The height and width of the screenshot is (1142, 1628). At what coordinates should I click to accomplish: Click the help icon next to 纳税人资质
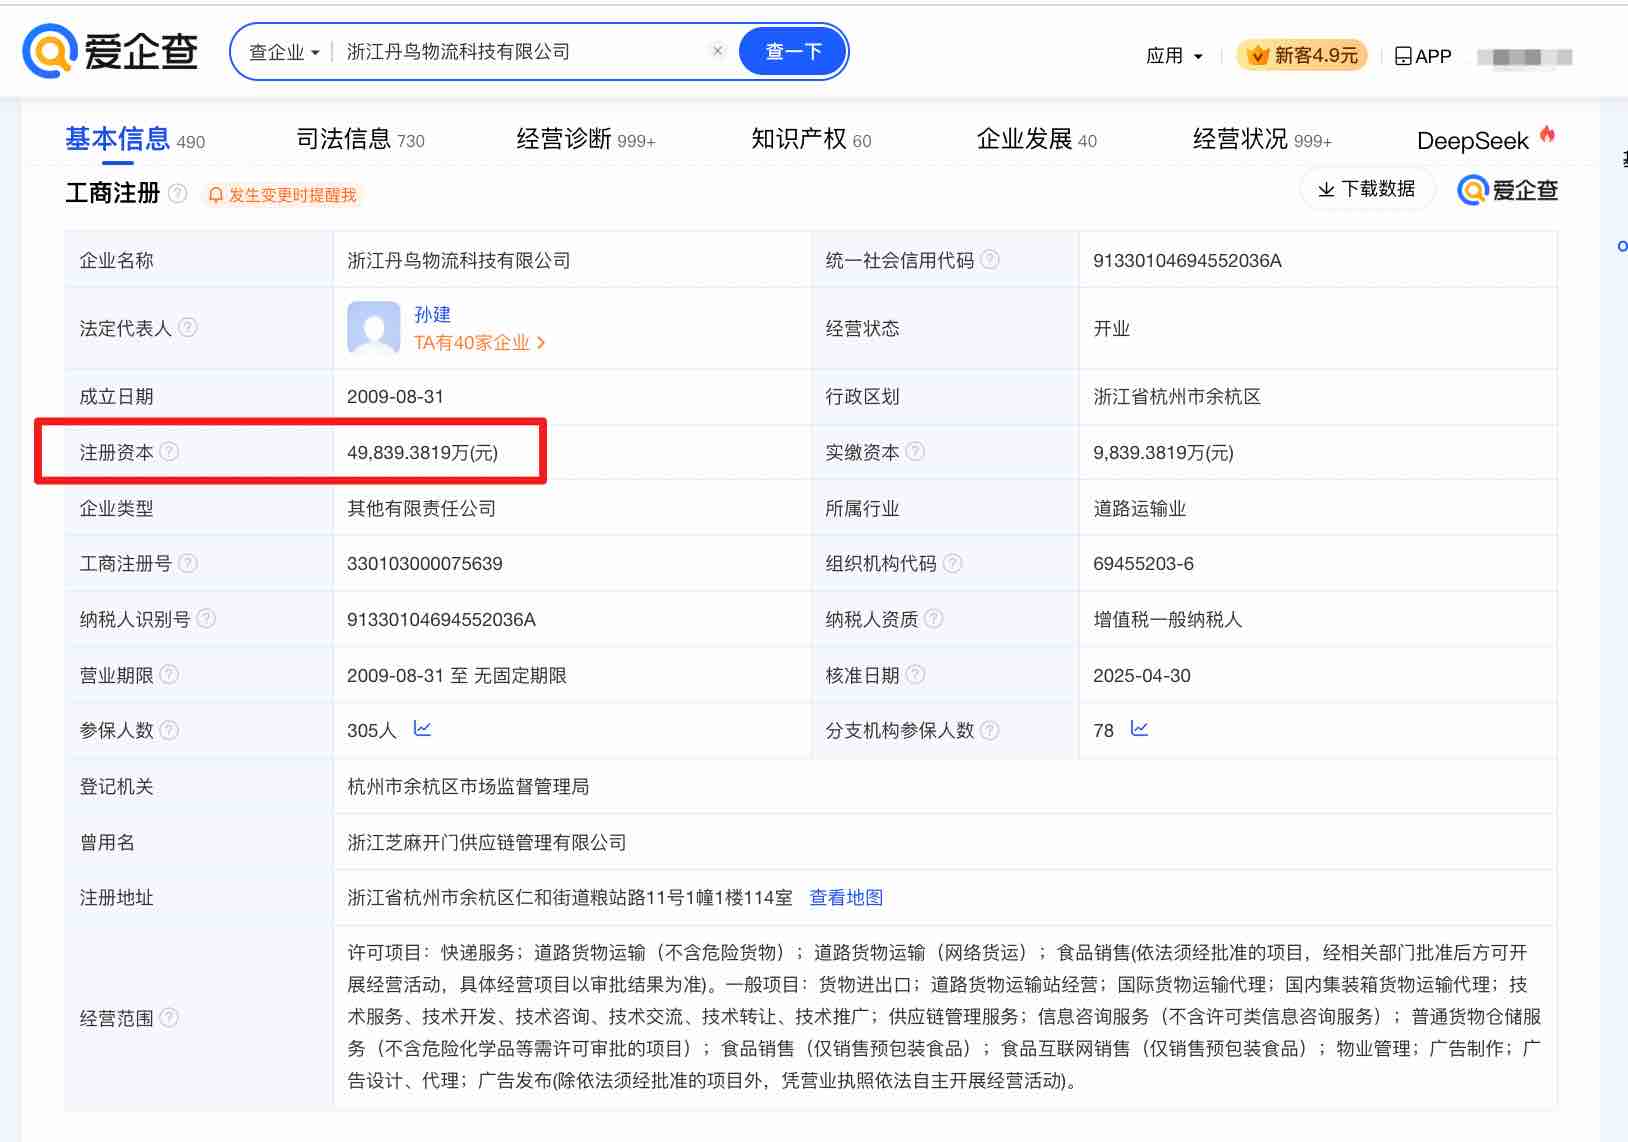click(x=934, y=619)
